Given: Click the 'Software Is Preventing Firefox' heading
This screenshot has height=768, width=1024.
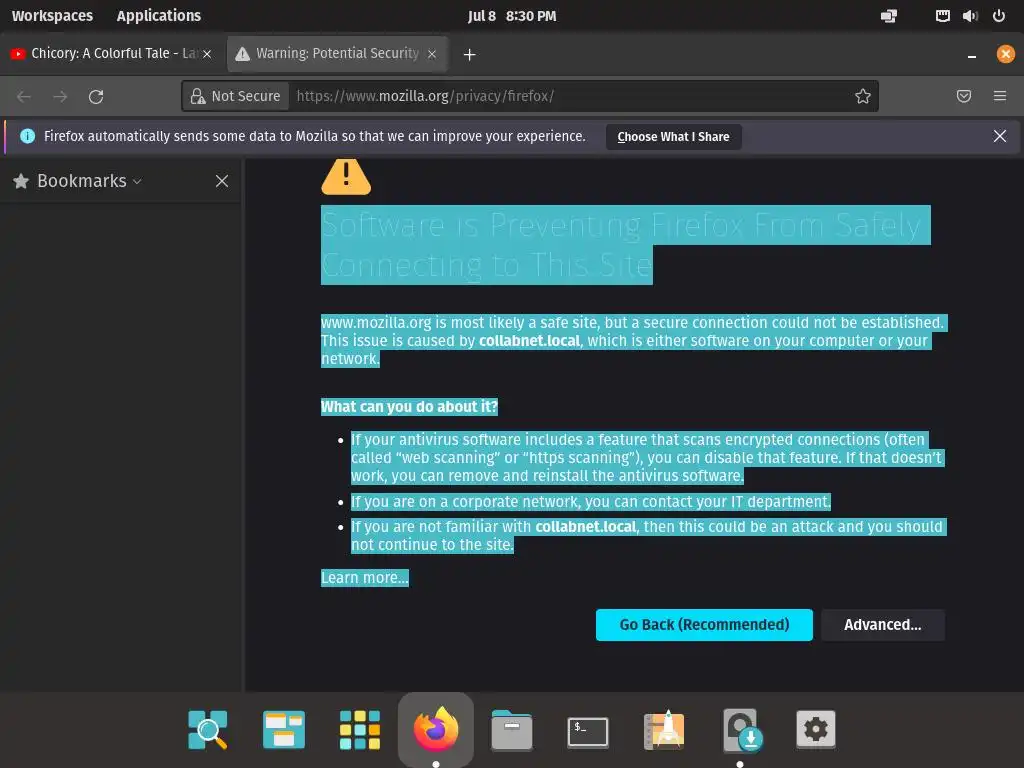Looking at the screenshot, I should coord(625,245).
